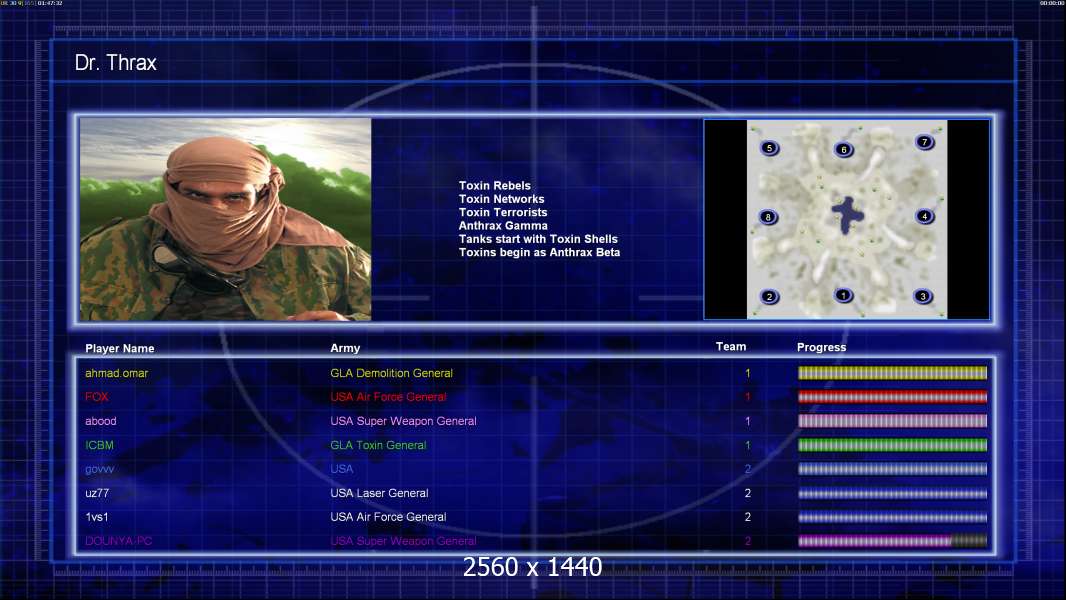
Task: Click start position marker 1 on map
Action: [843, 296]
